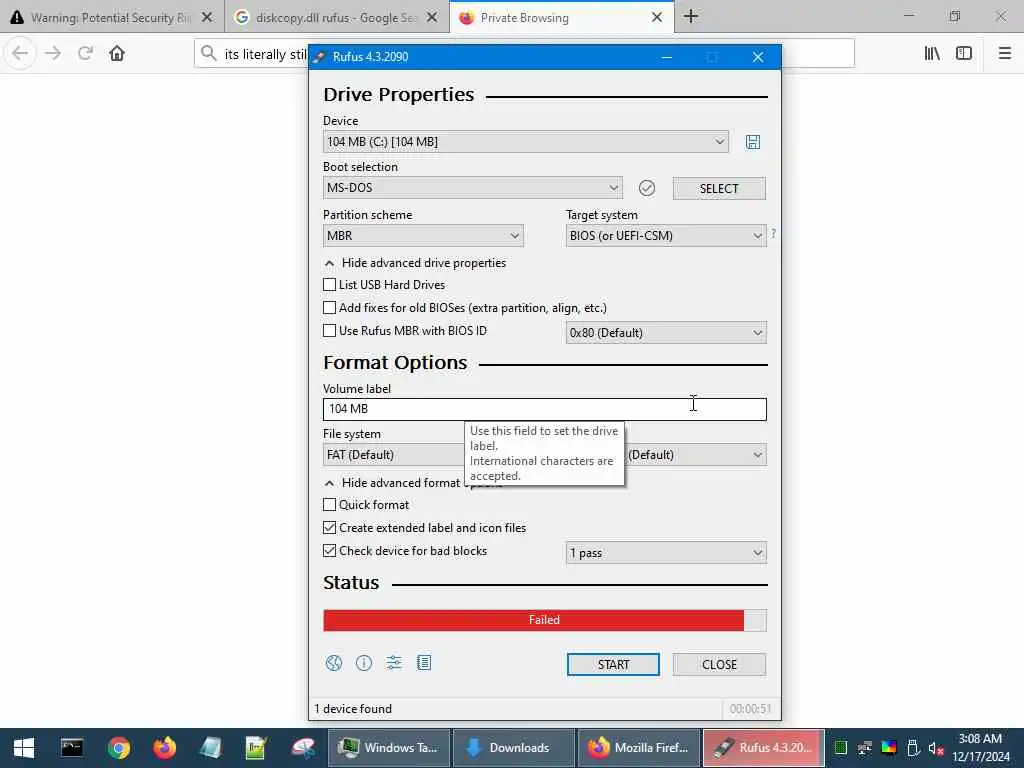Open the Device dropdown

[x=526, y=142]
